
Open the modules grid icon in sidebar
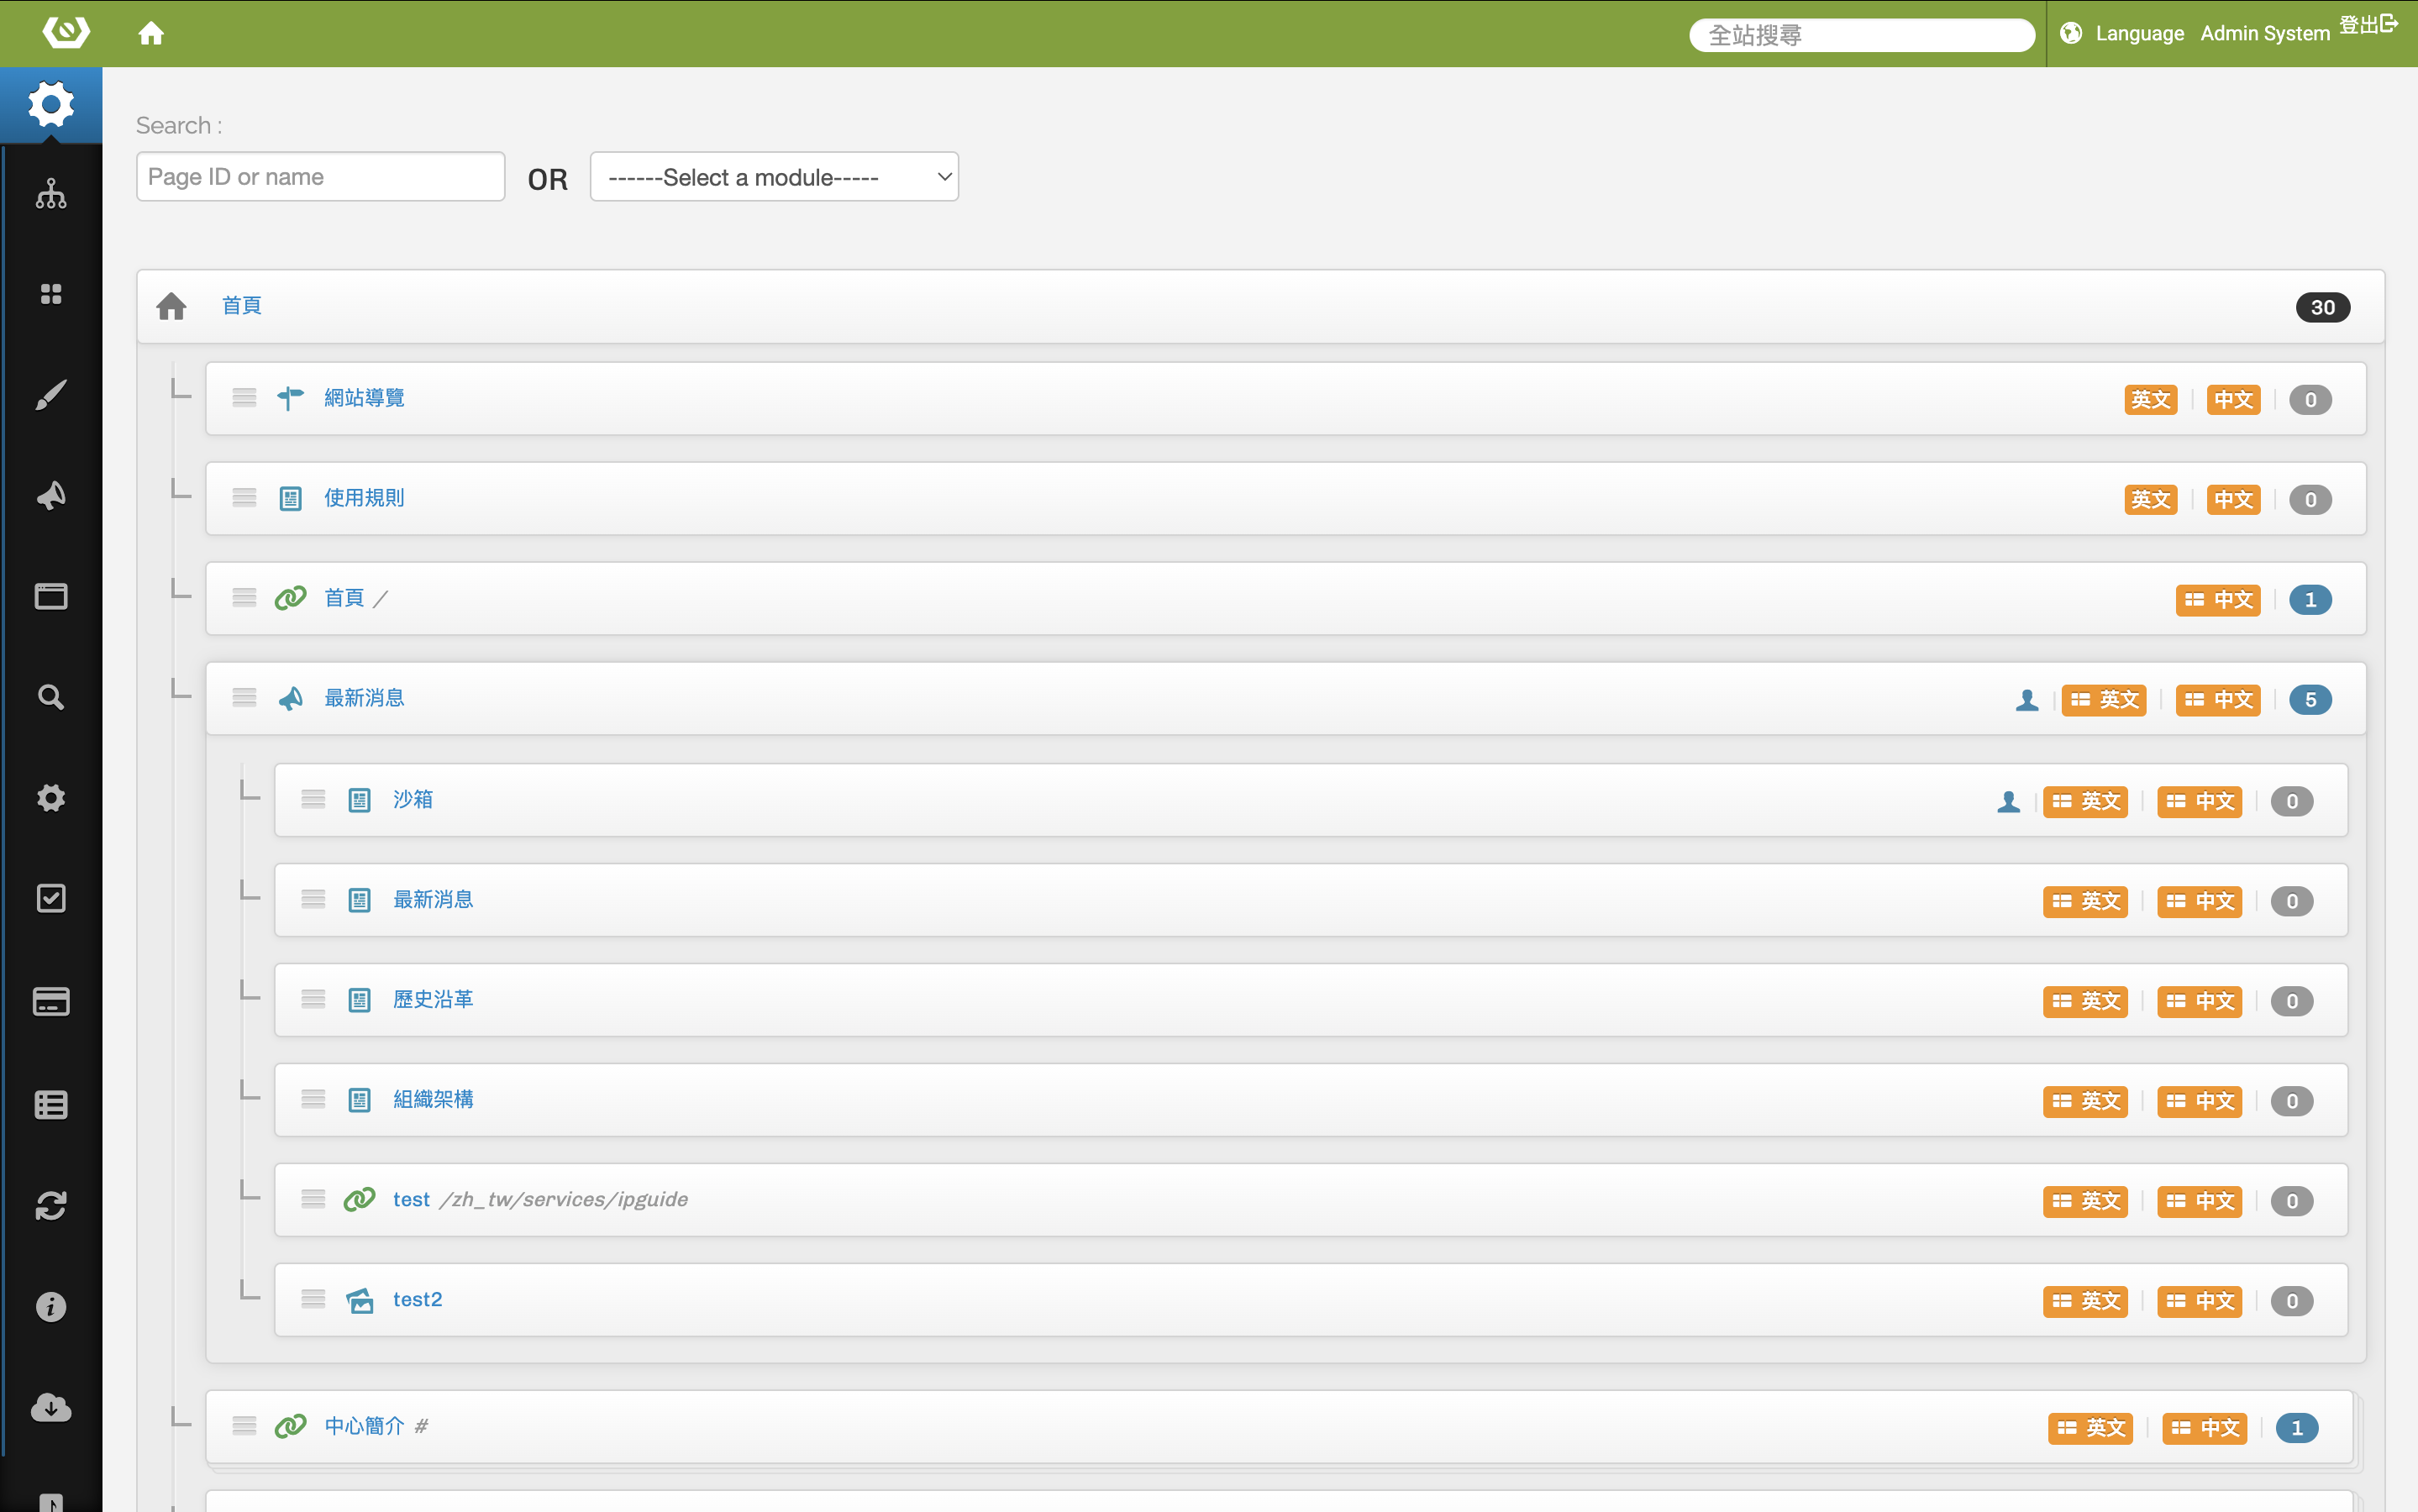pos(51,294)
